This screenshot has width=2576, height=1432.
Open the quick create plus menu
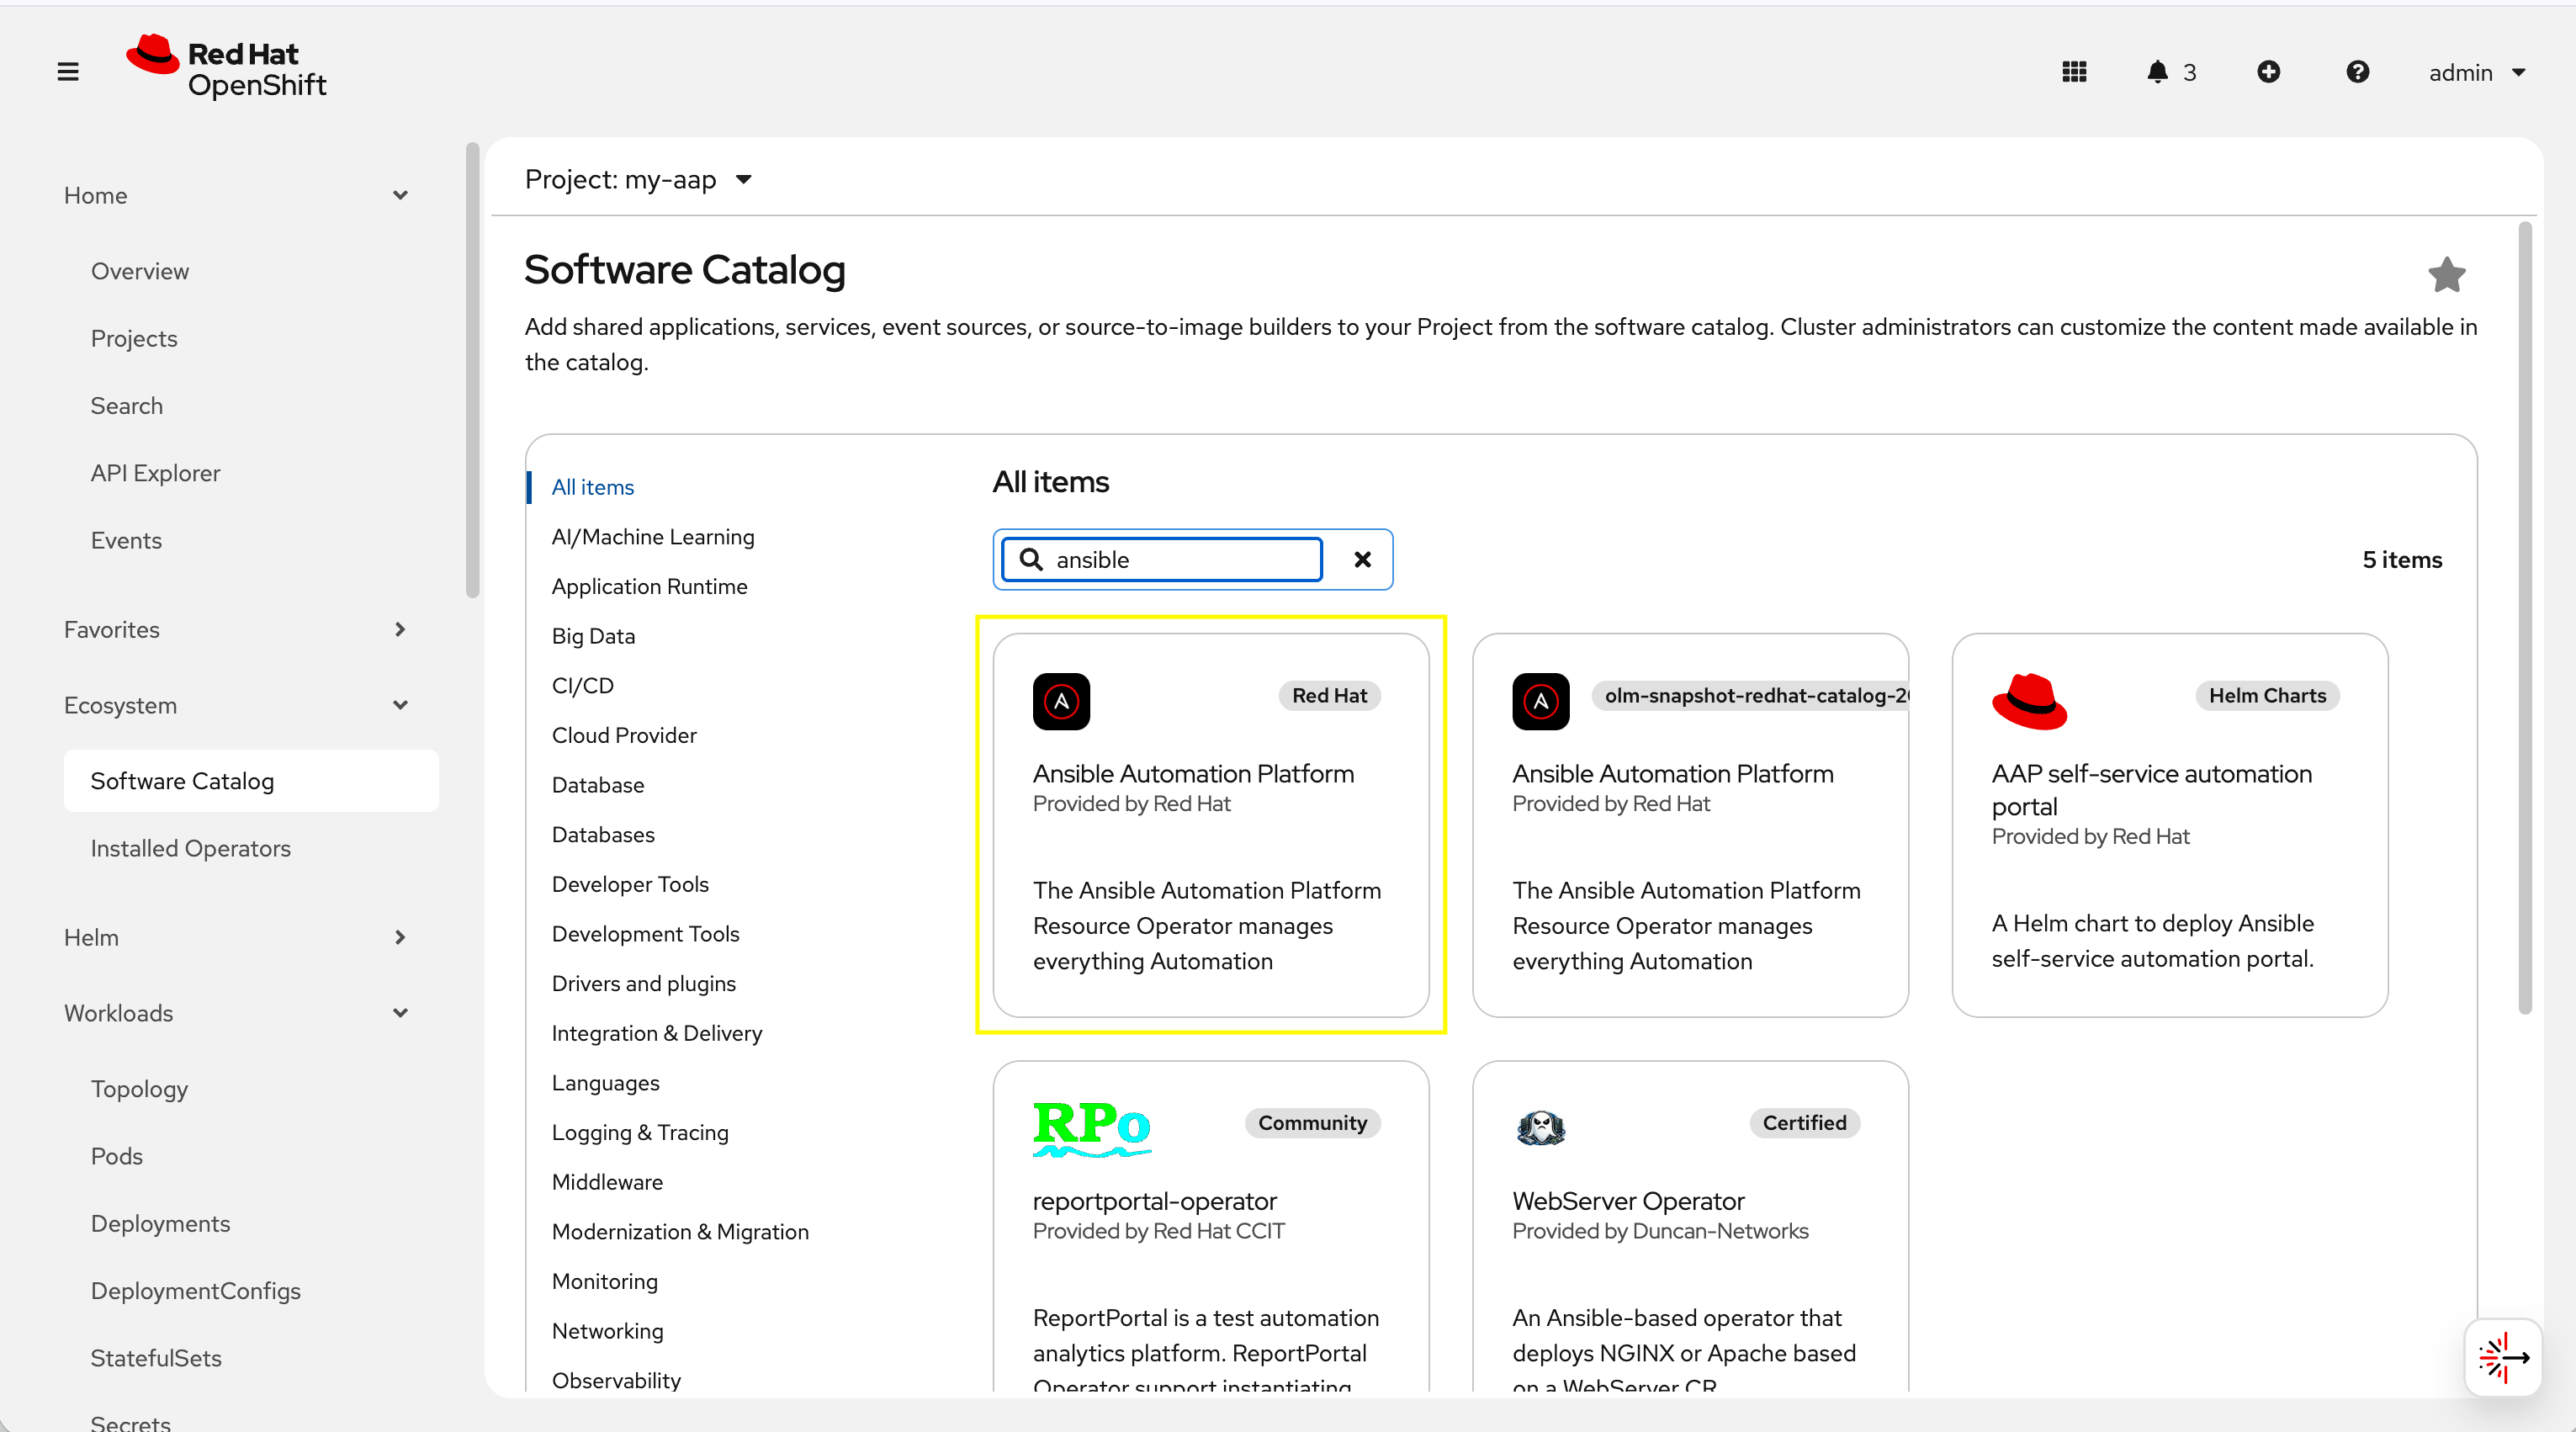pos(2268,71)
